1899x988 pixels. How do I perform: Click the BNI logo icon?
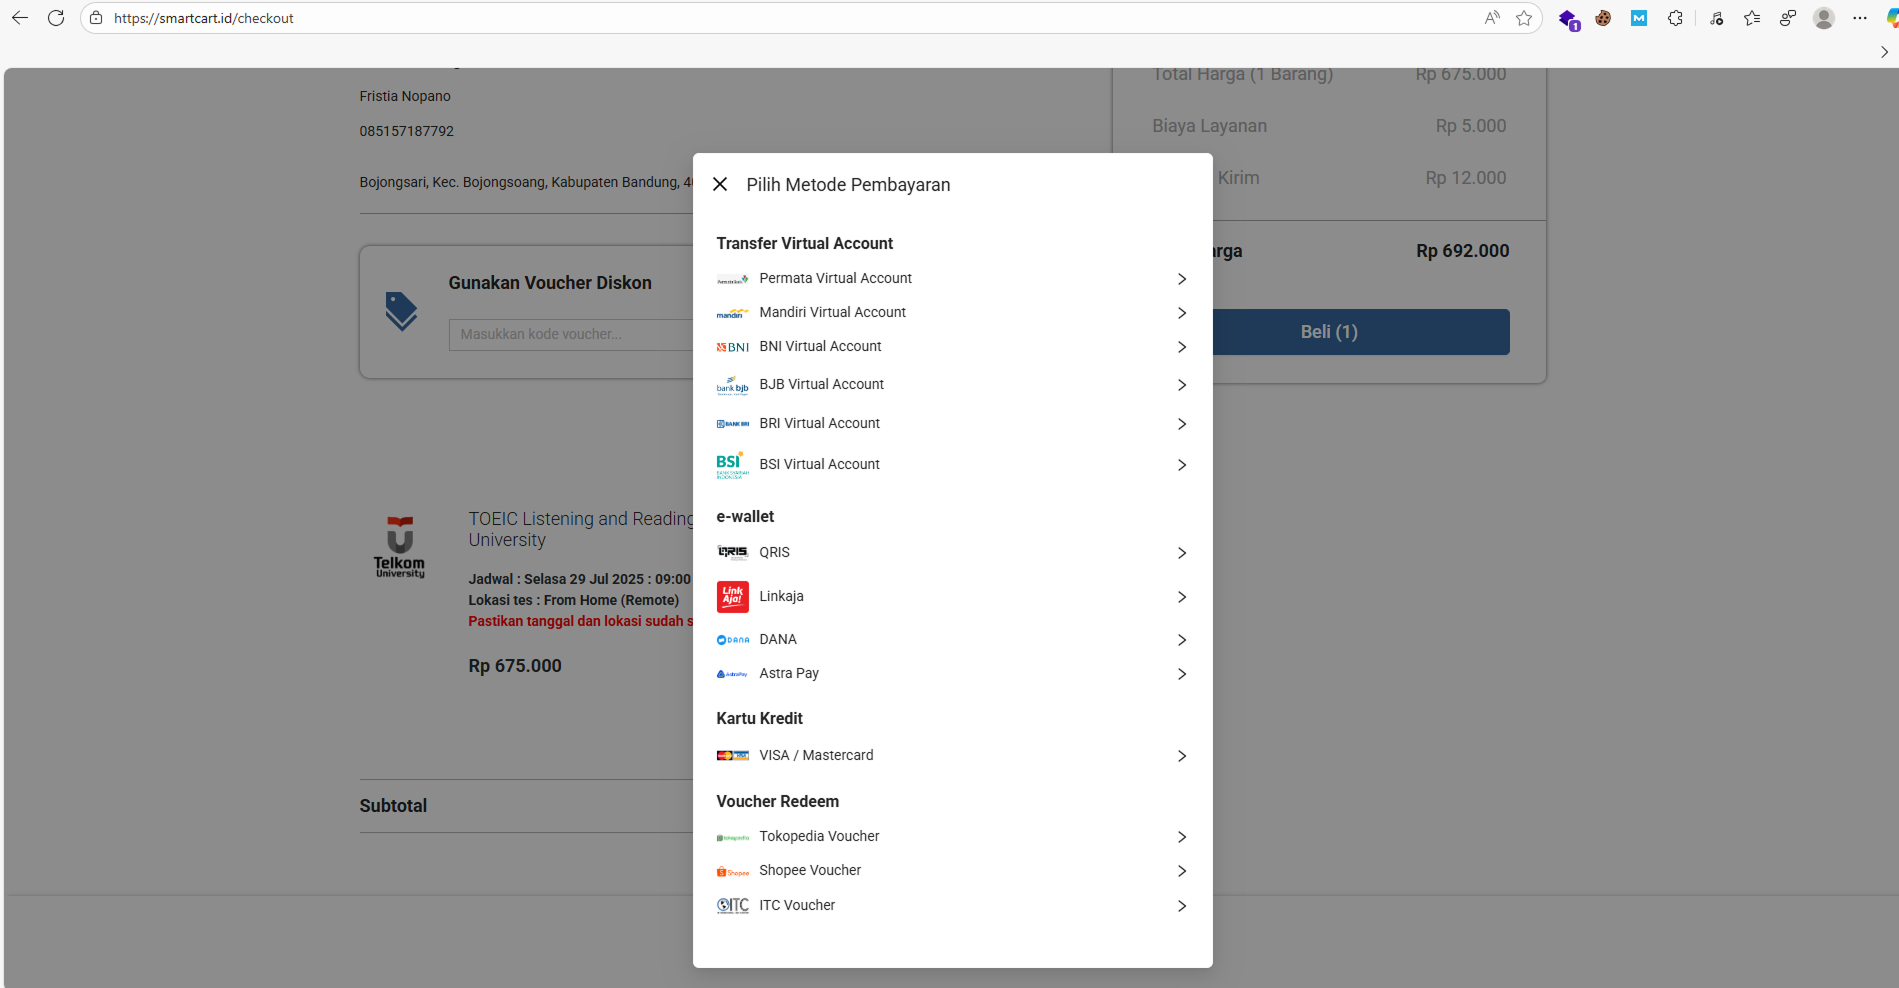[732, 347]
